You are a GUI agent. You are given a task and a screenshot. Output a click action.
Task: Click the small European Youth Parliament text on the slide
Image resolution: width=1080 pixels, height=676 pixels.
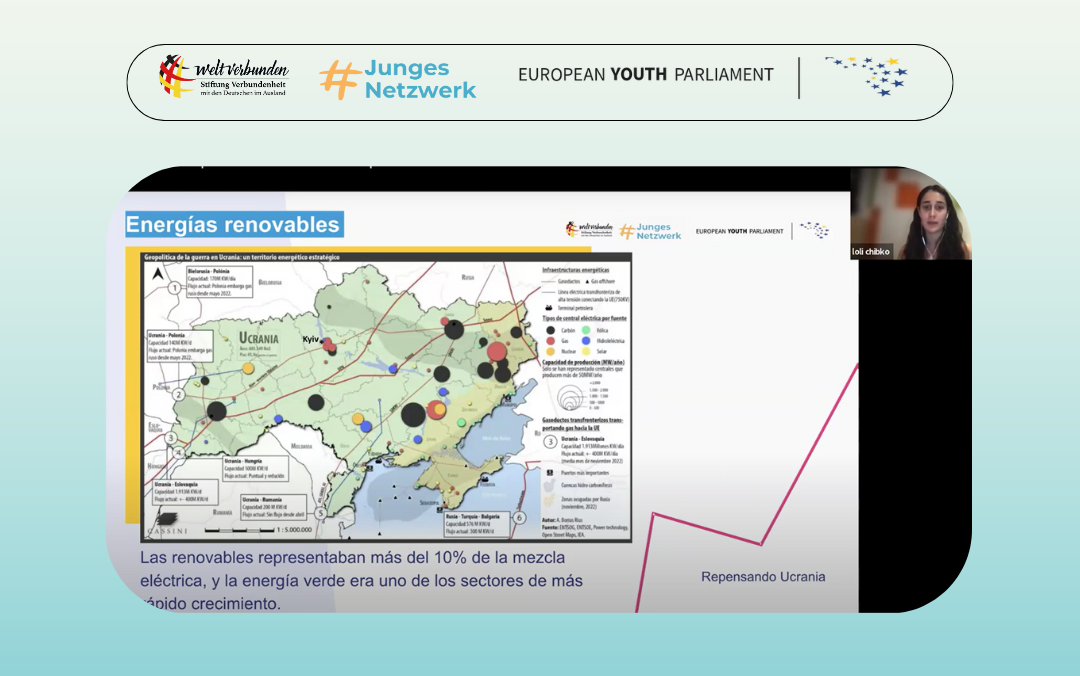(x=739, y=232)
